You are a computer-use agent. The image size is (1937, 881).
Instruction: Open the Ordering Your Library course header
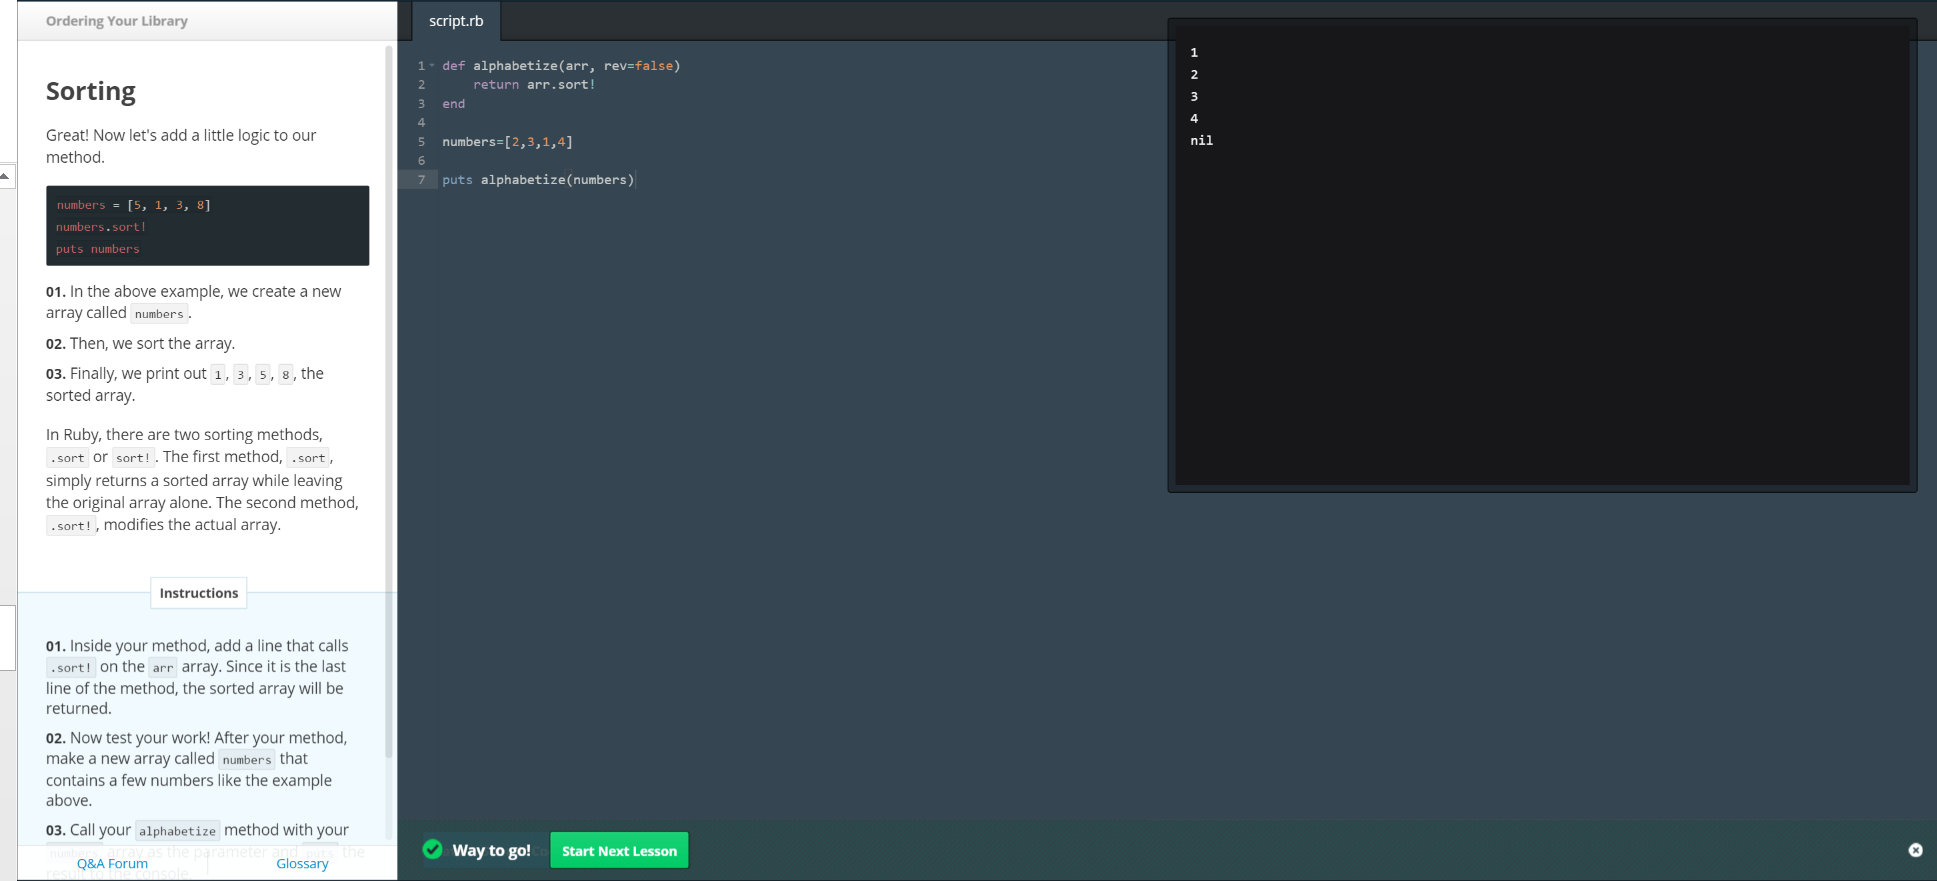pos(117,21)
